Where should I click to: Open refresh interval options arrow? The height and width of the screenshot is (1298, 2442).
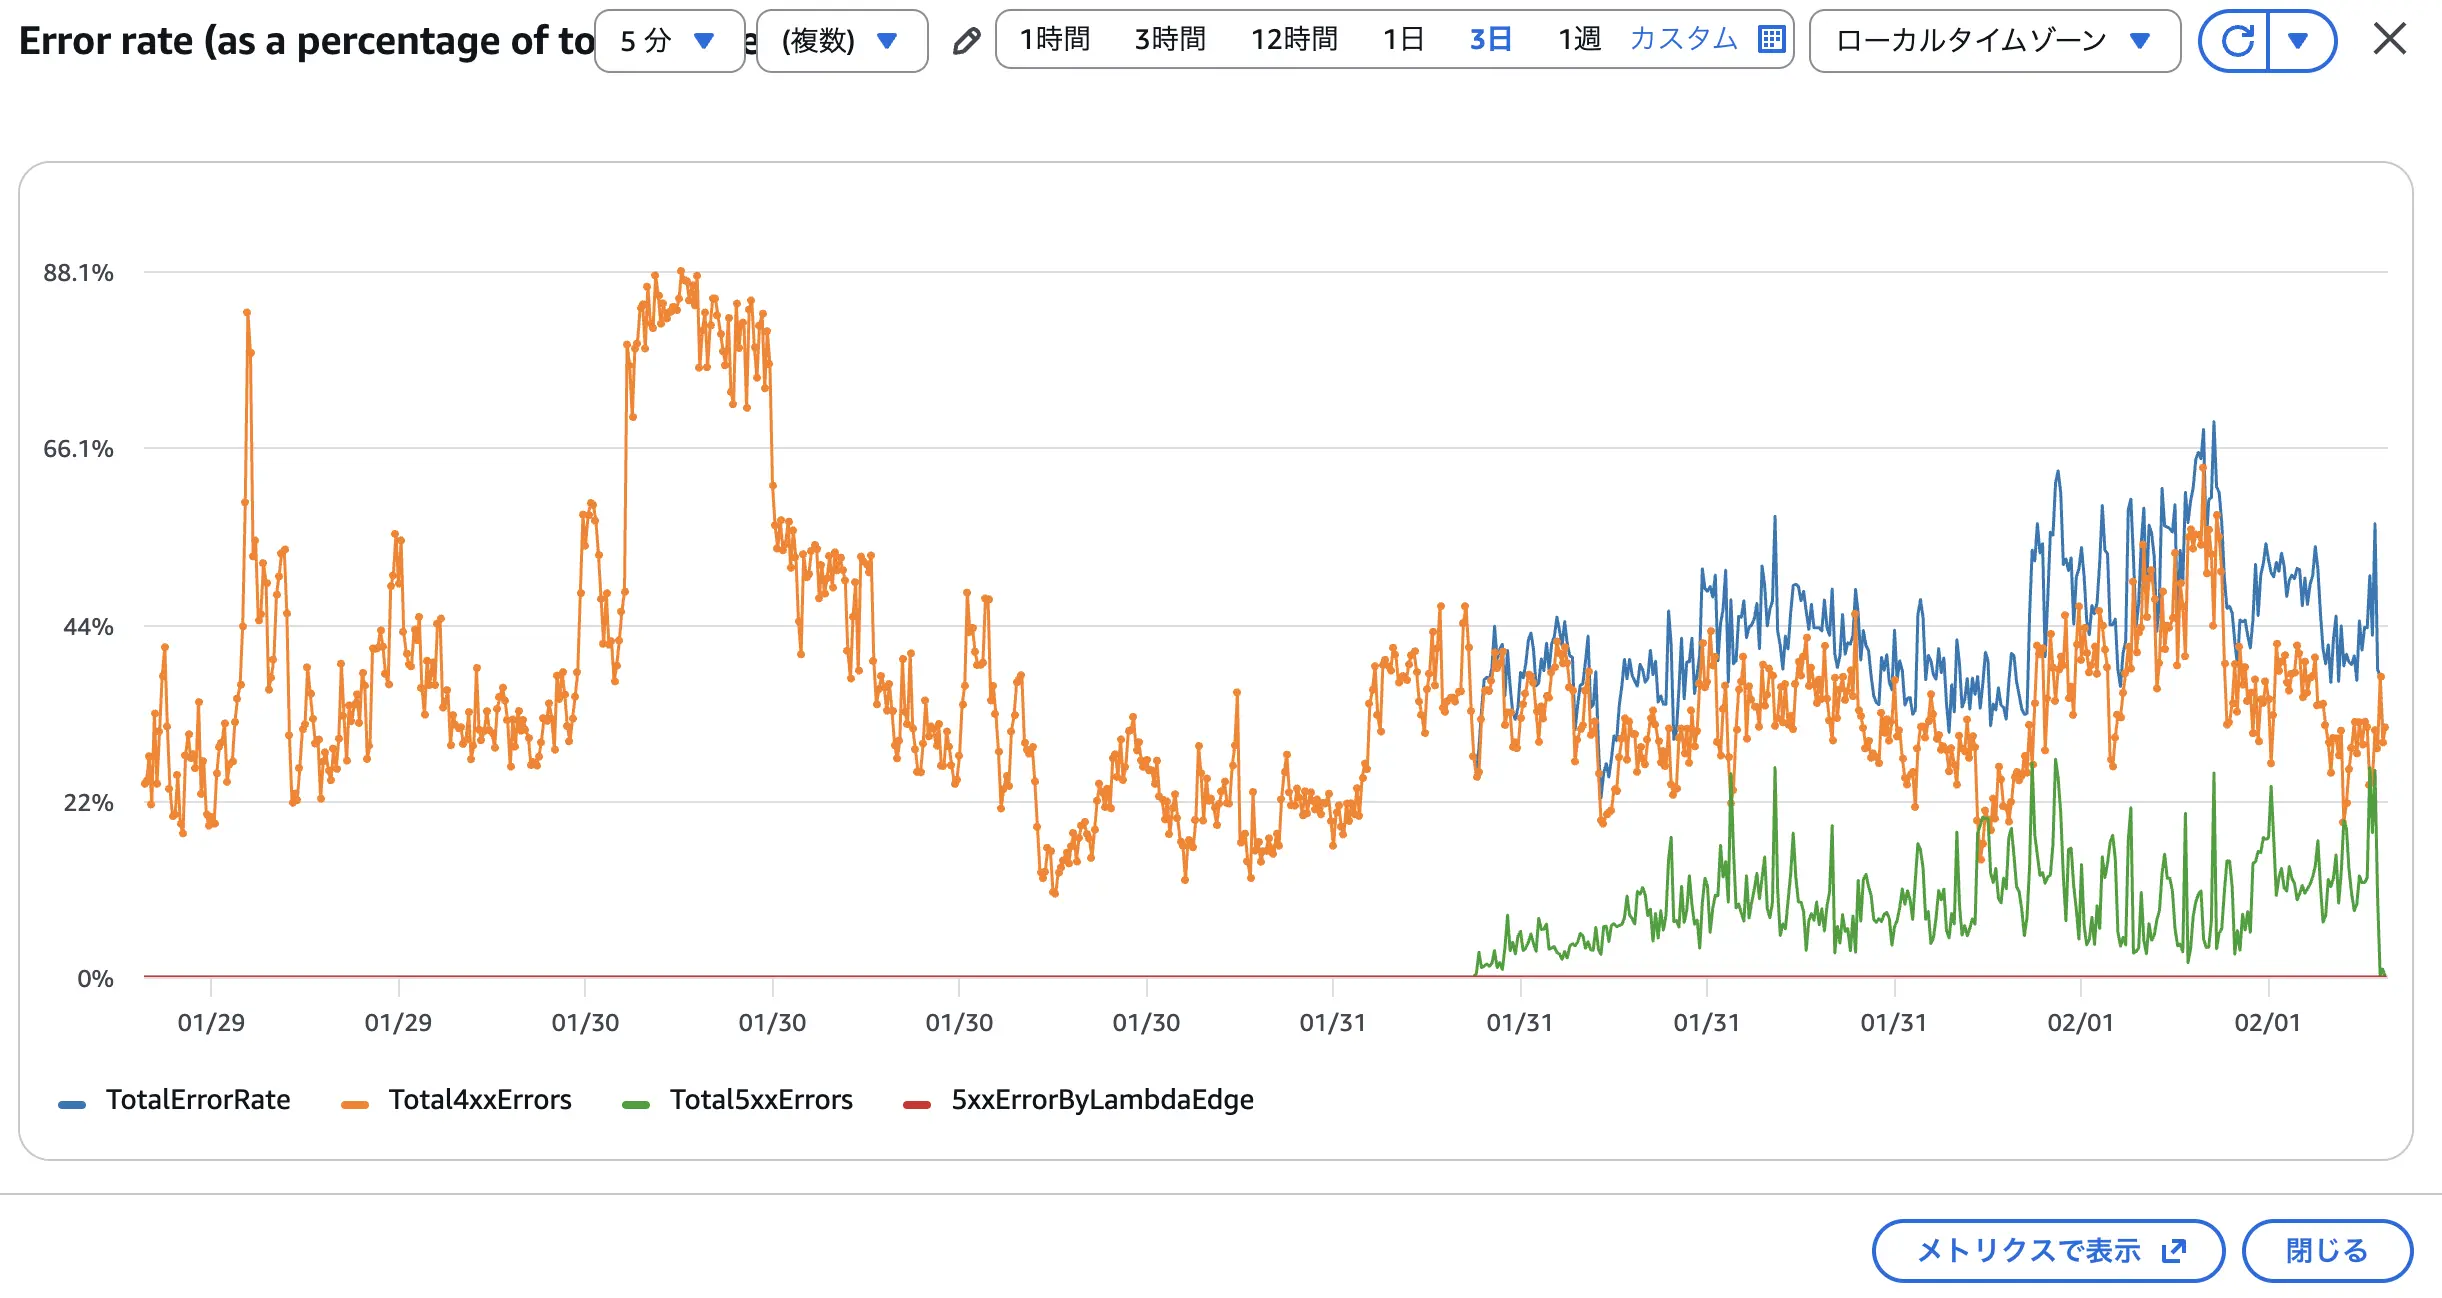tap(2299, 41)
